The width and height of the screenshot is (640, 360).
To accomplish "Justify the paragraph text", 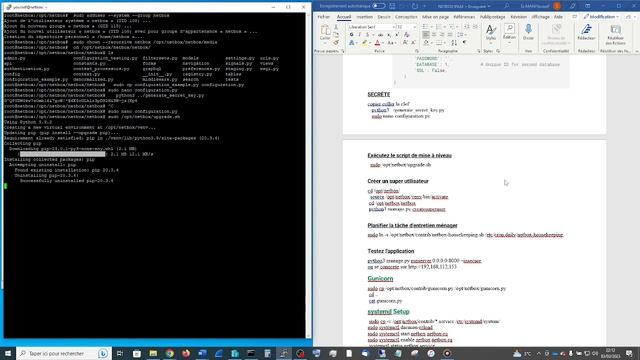I will pos(450,35).
